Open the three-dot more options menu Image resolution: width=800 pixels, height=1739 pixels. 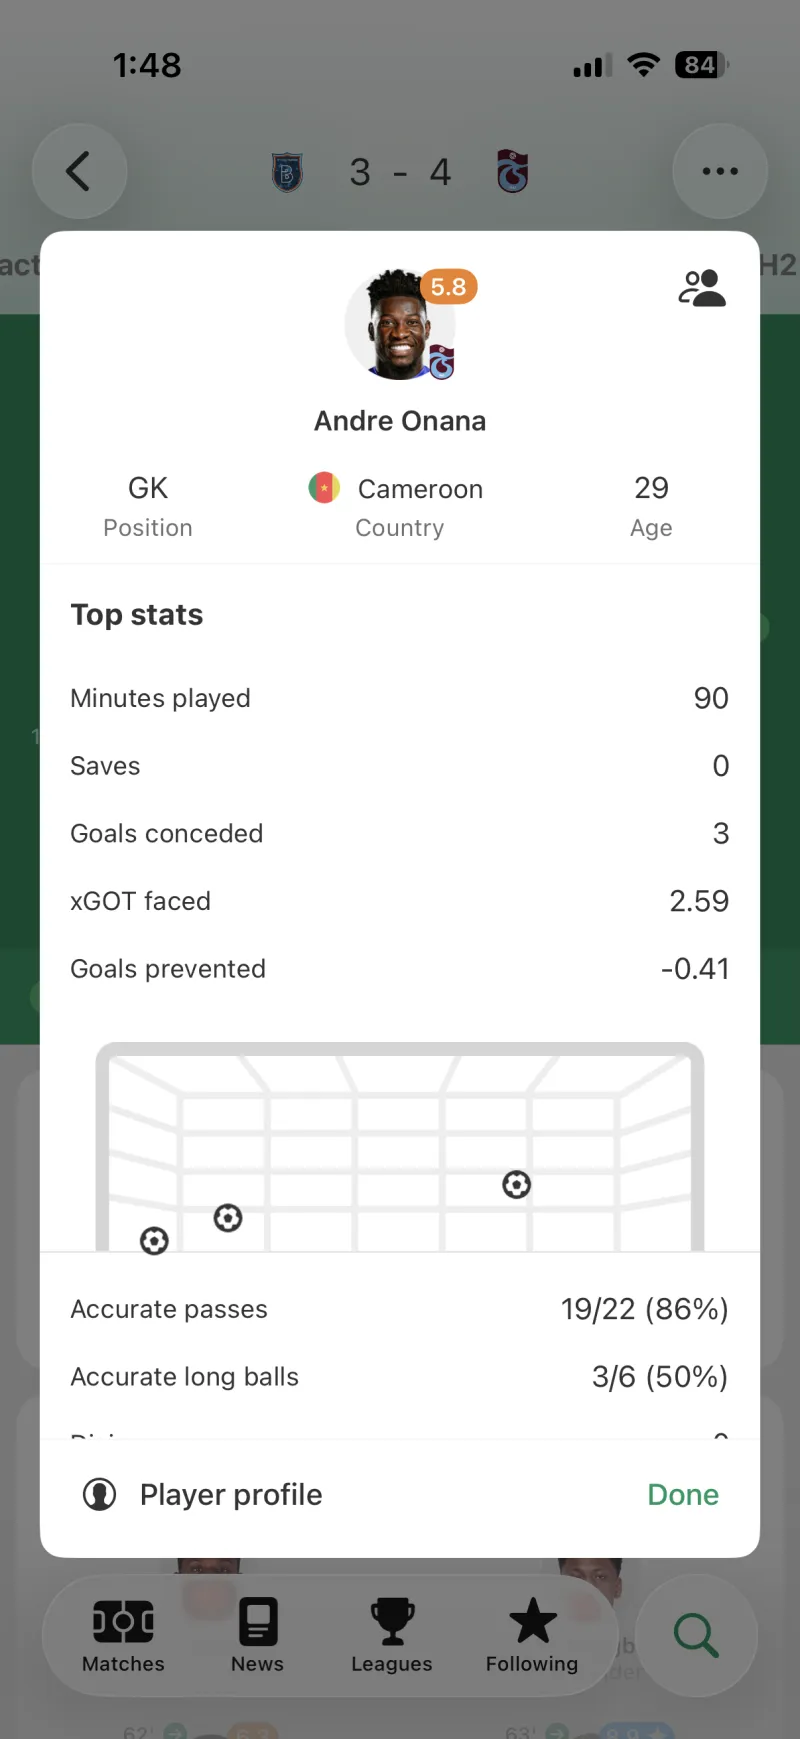(720, 171)
